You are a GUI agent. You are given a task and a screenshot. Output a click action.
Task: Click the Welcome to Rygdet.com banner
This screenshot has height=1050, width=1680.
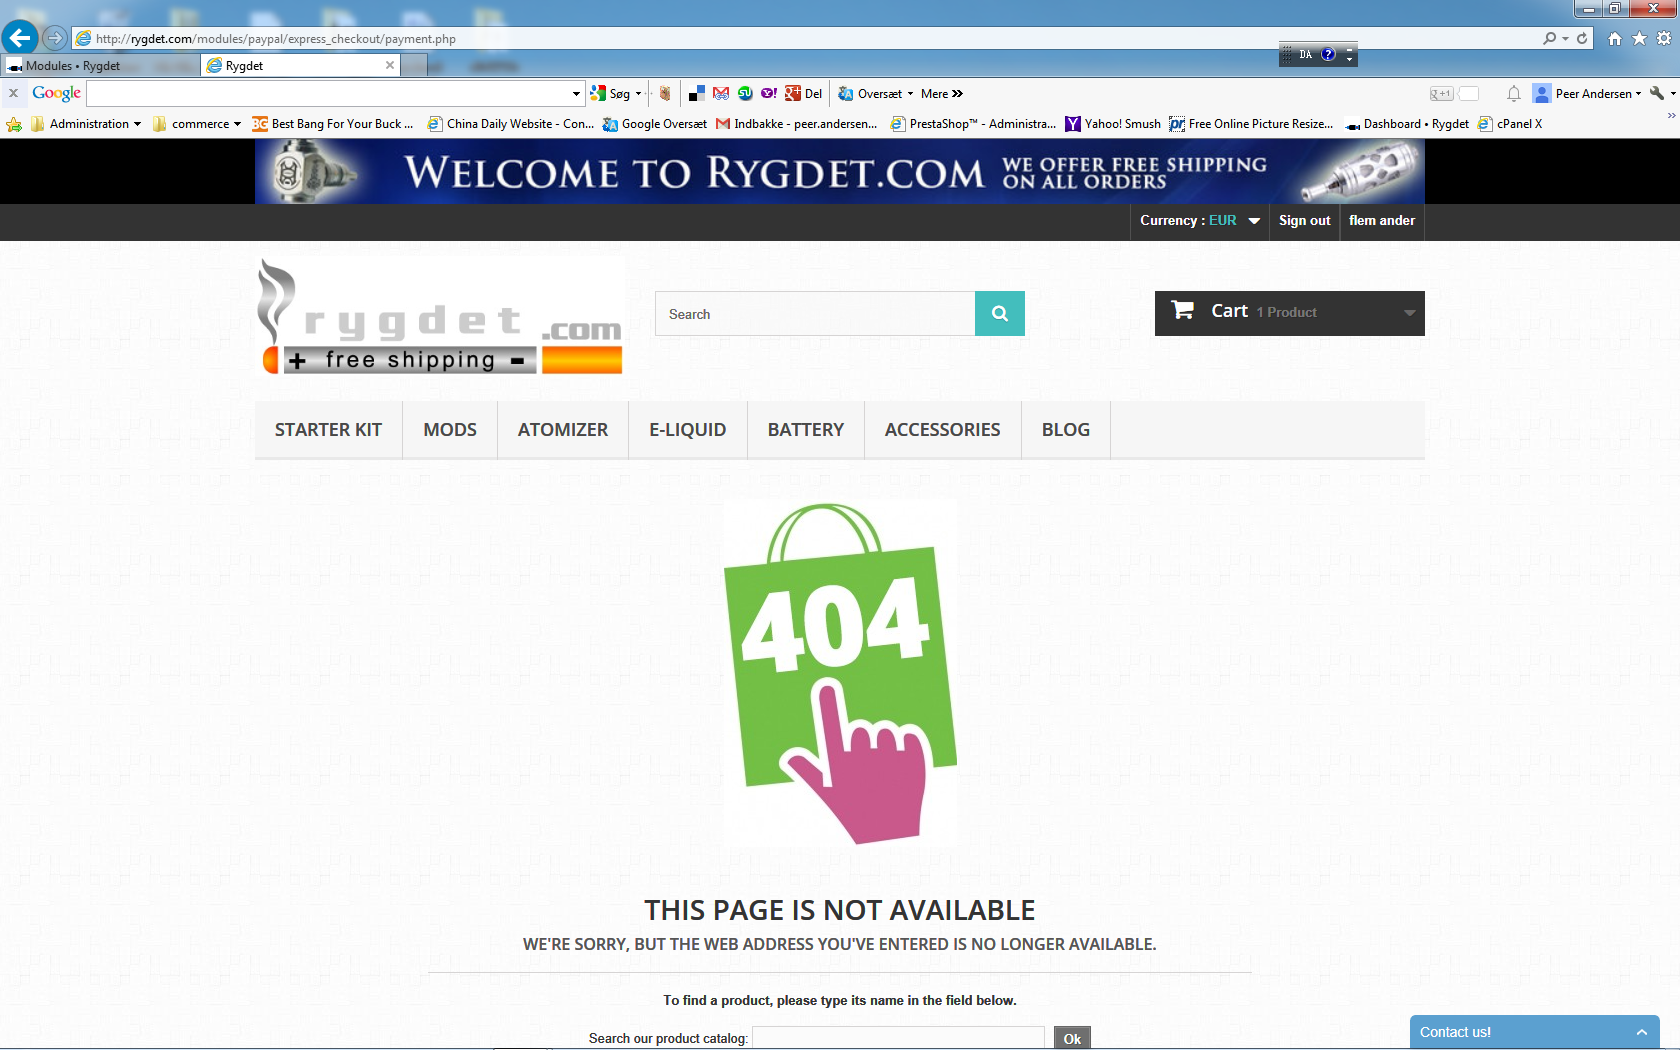840,171
